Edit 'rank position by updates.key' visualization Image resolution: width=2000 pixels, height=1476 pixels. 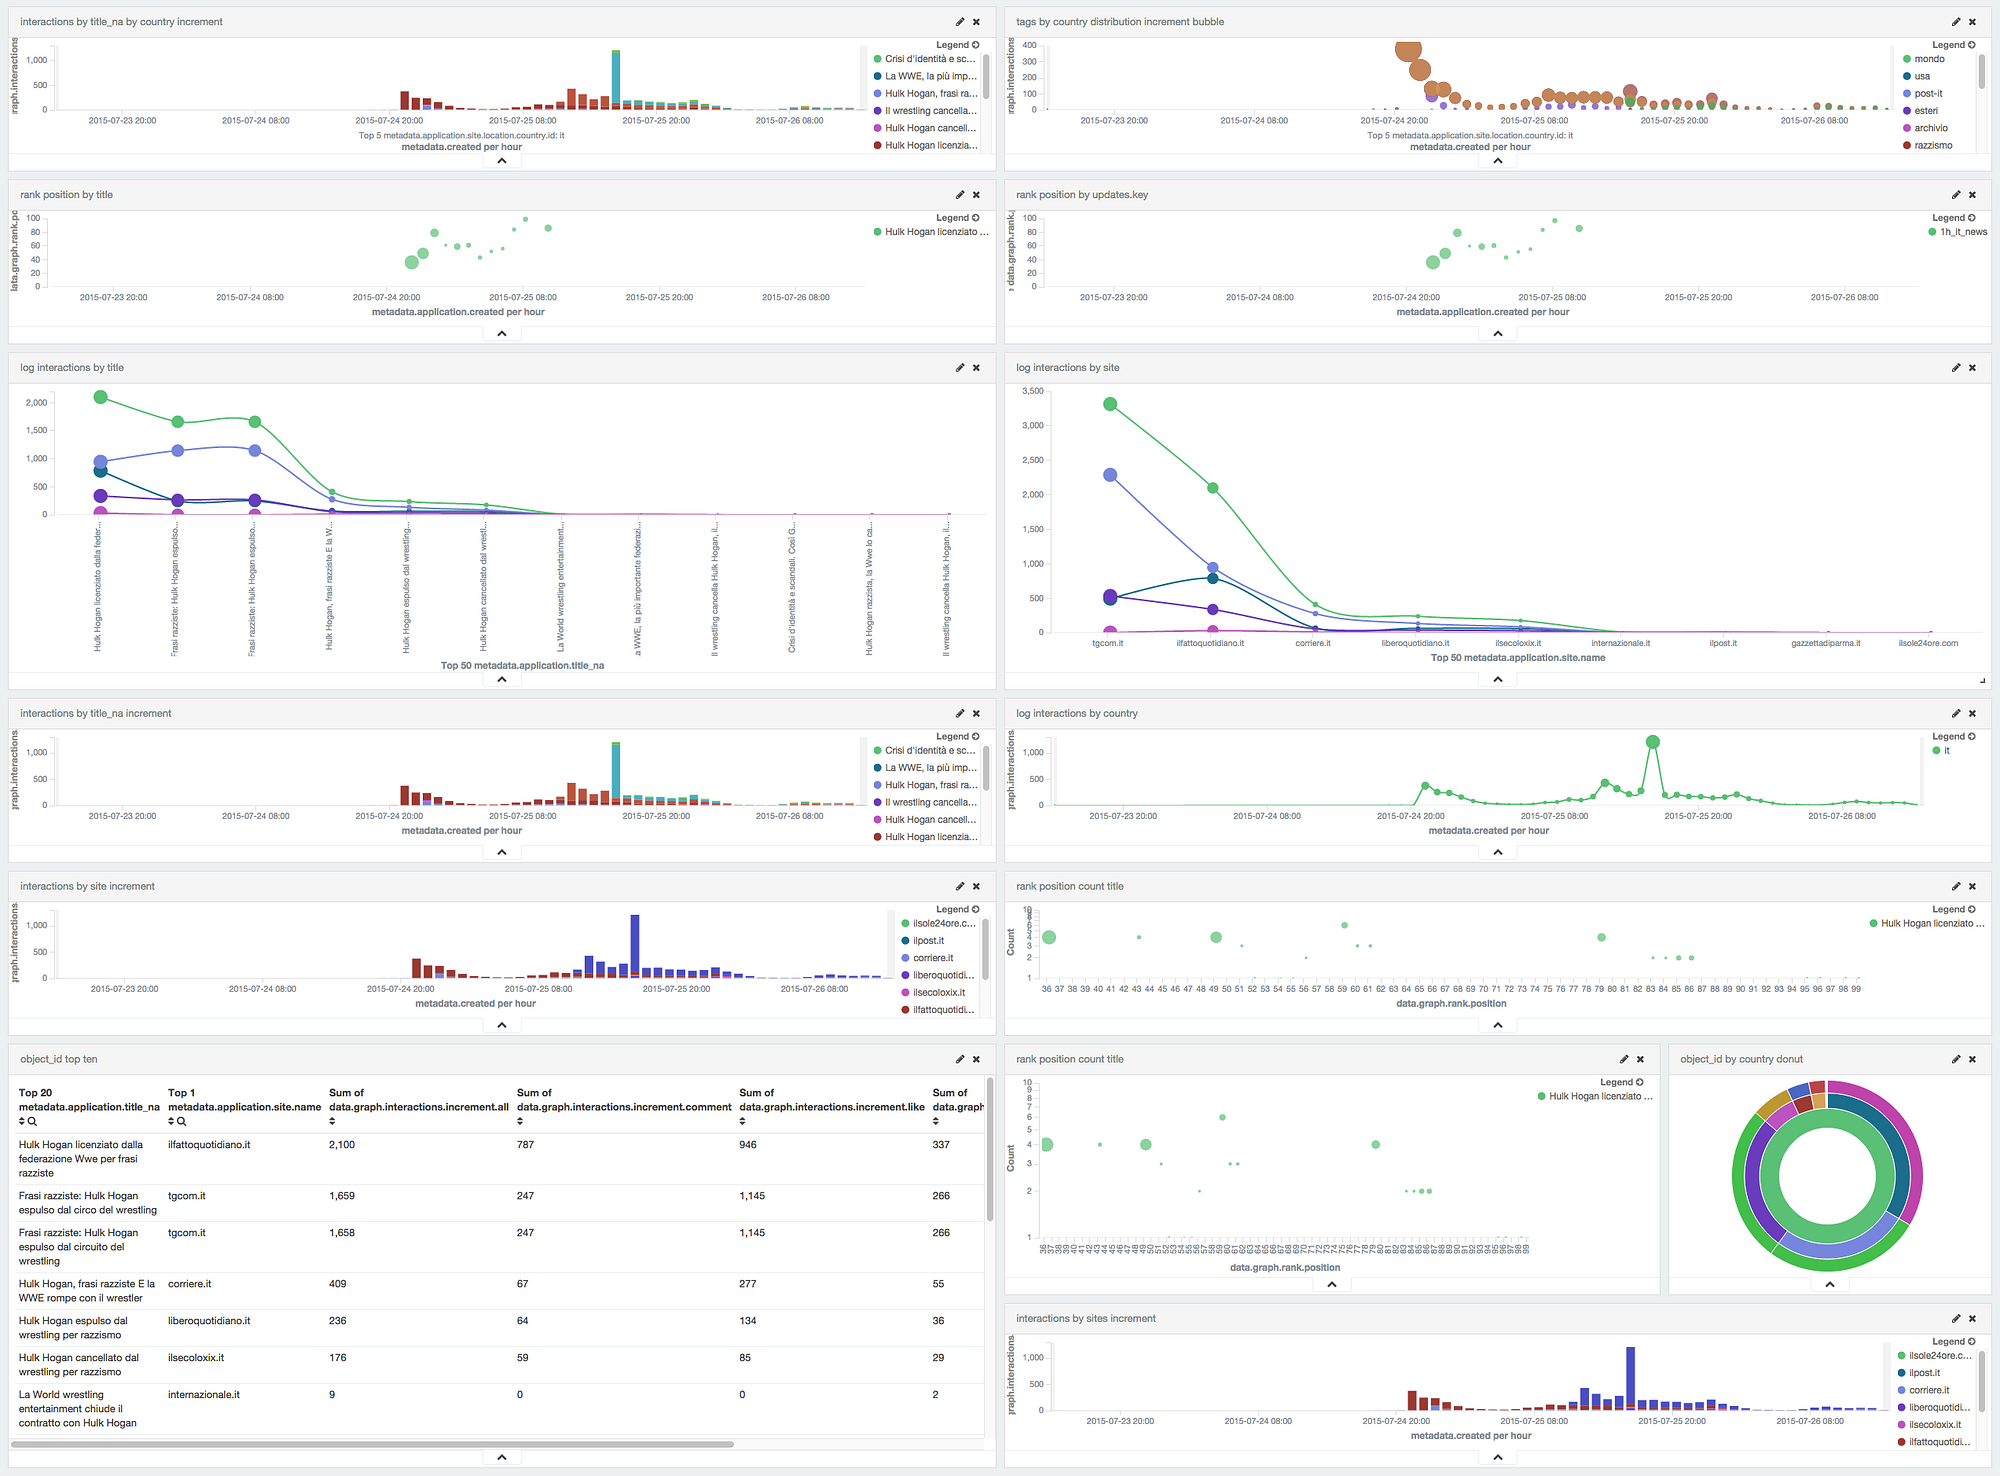[1956, 195]
